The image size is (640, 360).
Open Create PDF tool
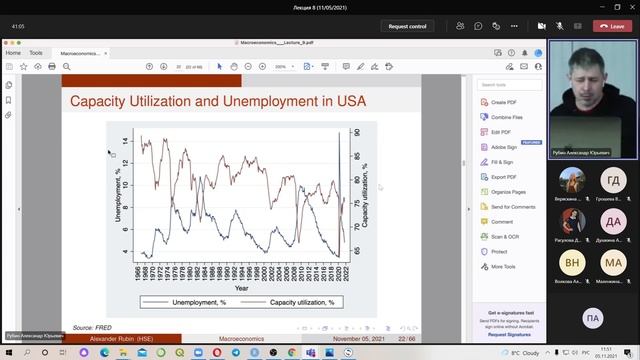(498, 102)
